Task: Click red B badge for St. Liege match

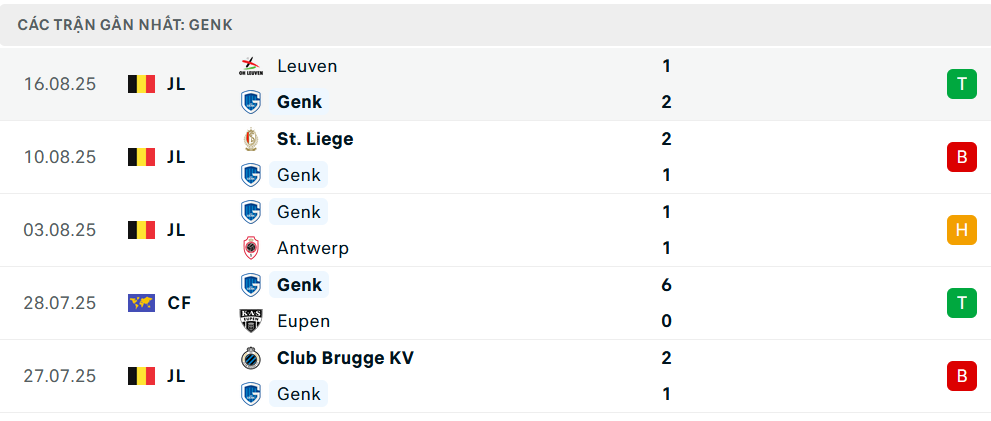Action: pyautogui.click(x=961, y=157)
